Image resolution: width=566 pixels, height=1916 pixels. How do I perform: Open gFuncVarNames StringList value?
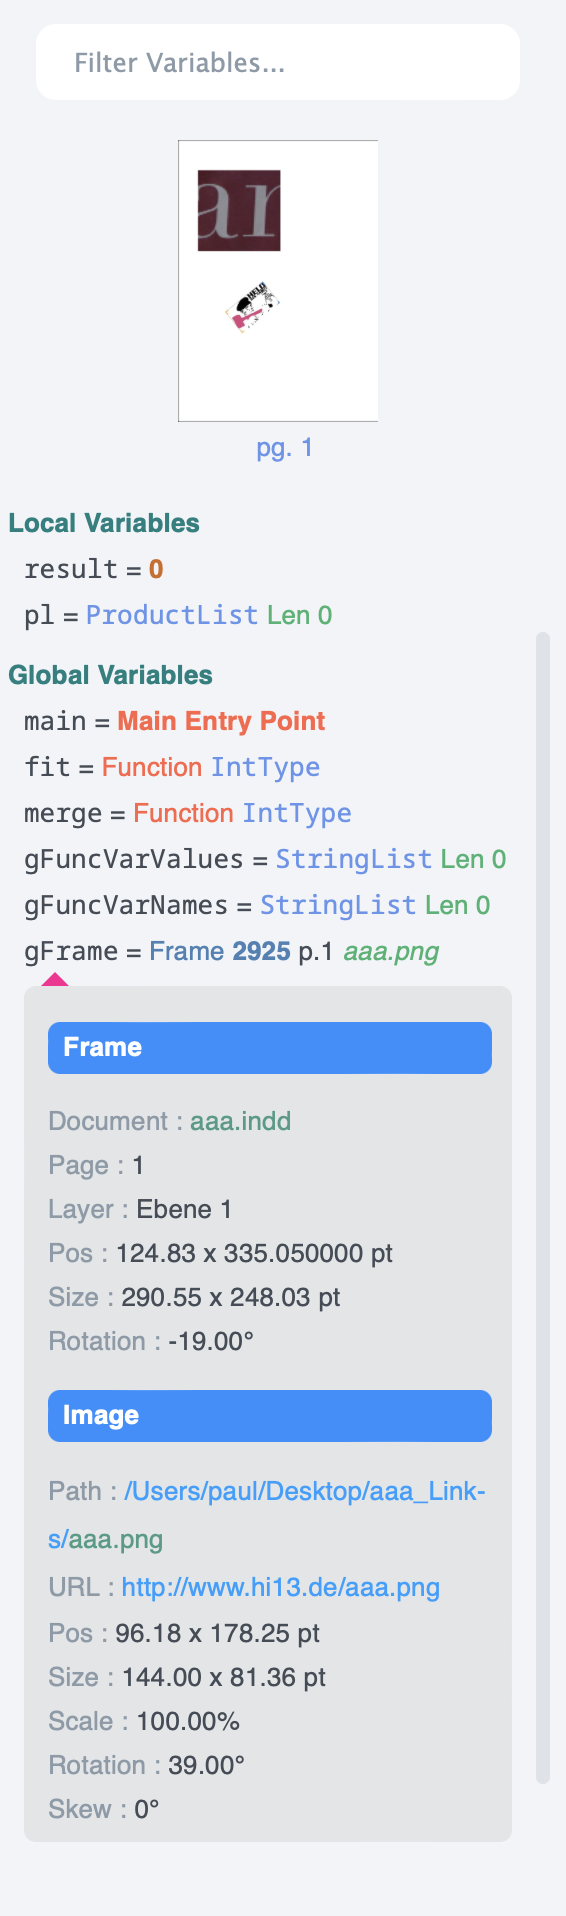pos(375,905)
